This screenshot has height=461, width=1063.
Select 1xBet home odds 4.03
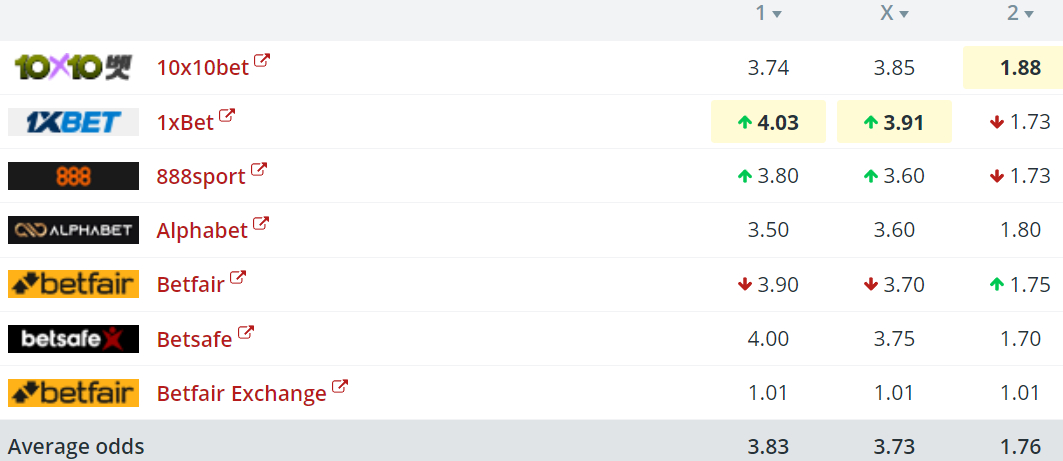pos(768,122)
